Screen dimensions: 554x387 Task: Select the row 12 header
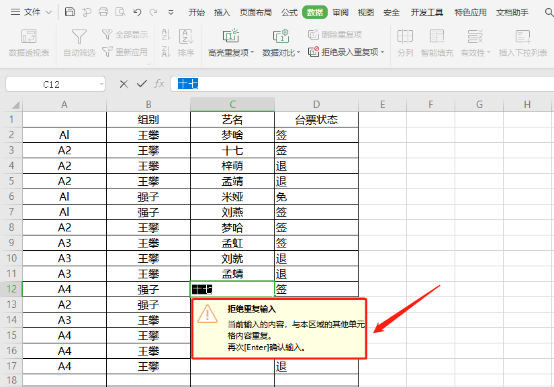pos(11,289)
